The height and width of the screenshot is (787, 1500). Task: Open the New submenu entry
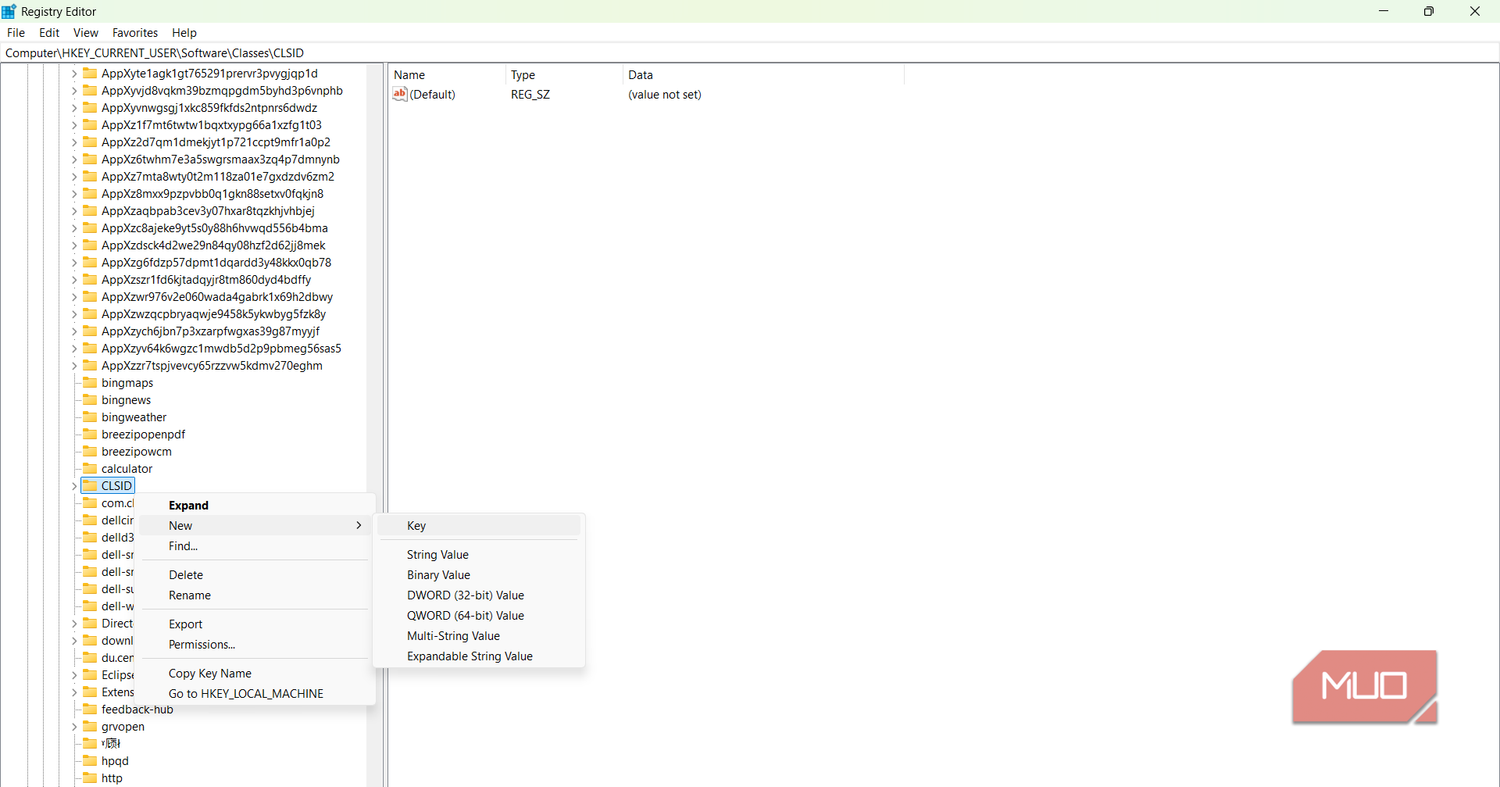255,526
